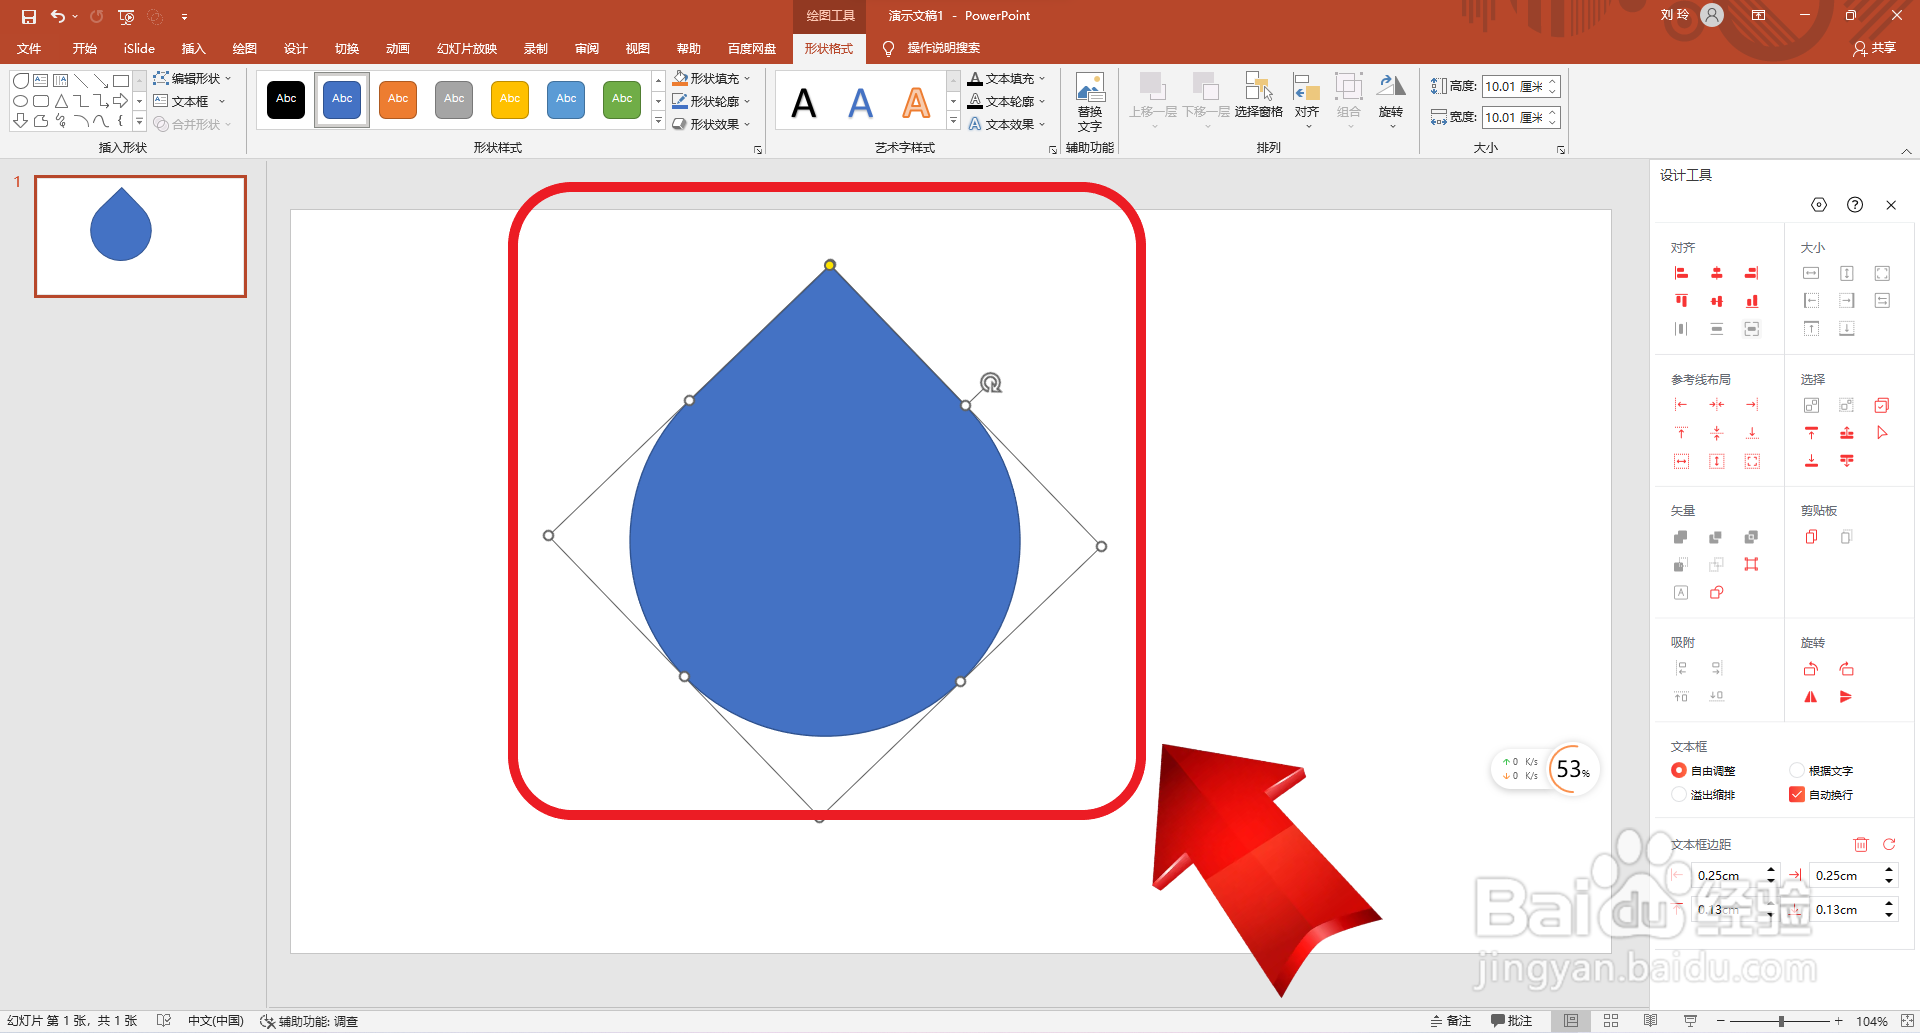This screenshot has width=1920, height=1033.
Task: Switch to slide sorter view icon
Action: click(x=1611, y=1021)
